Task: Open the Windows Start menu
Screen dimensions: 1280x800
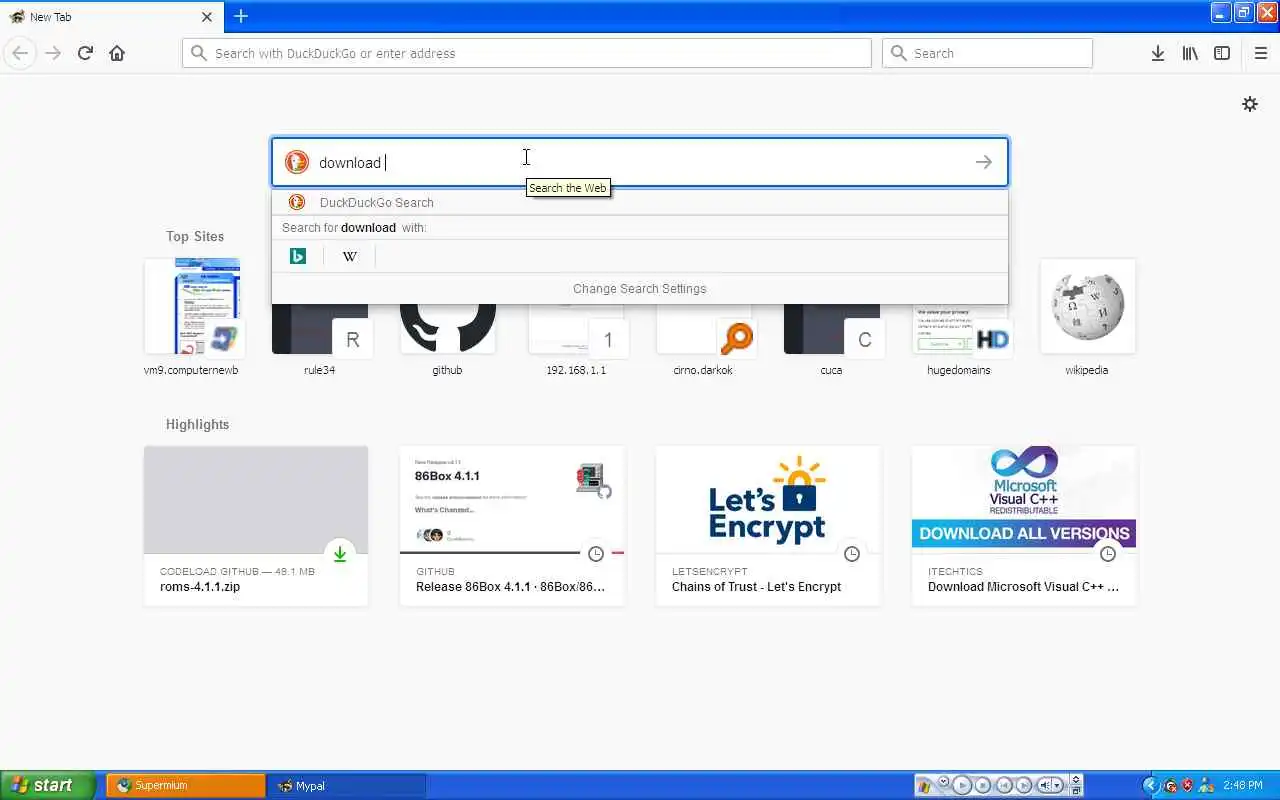Action: (x=47, y=785)
